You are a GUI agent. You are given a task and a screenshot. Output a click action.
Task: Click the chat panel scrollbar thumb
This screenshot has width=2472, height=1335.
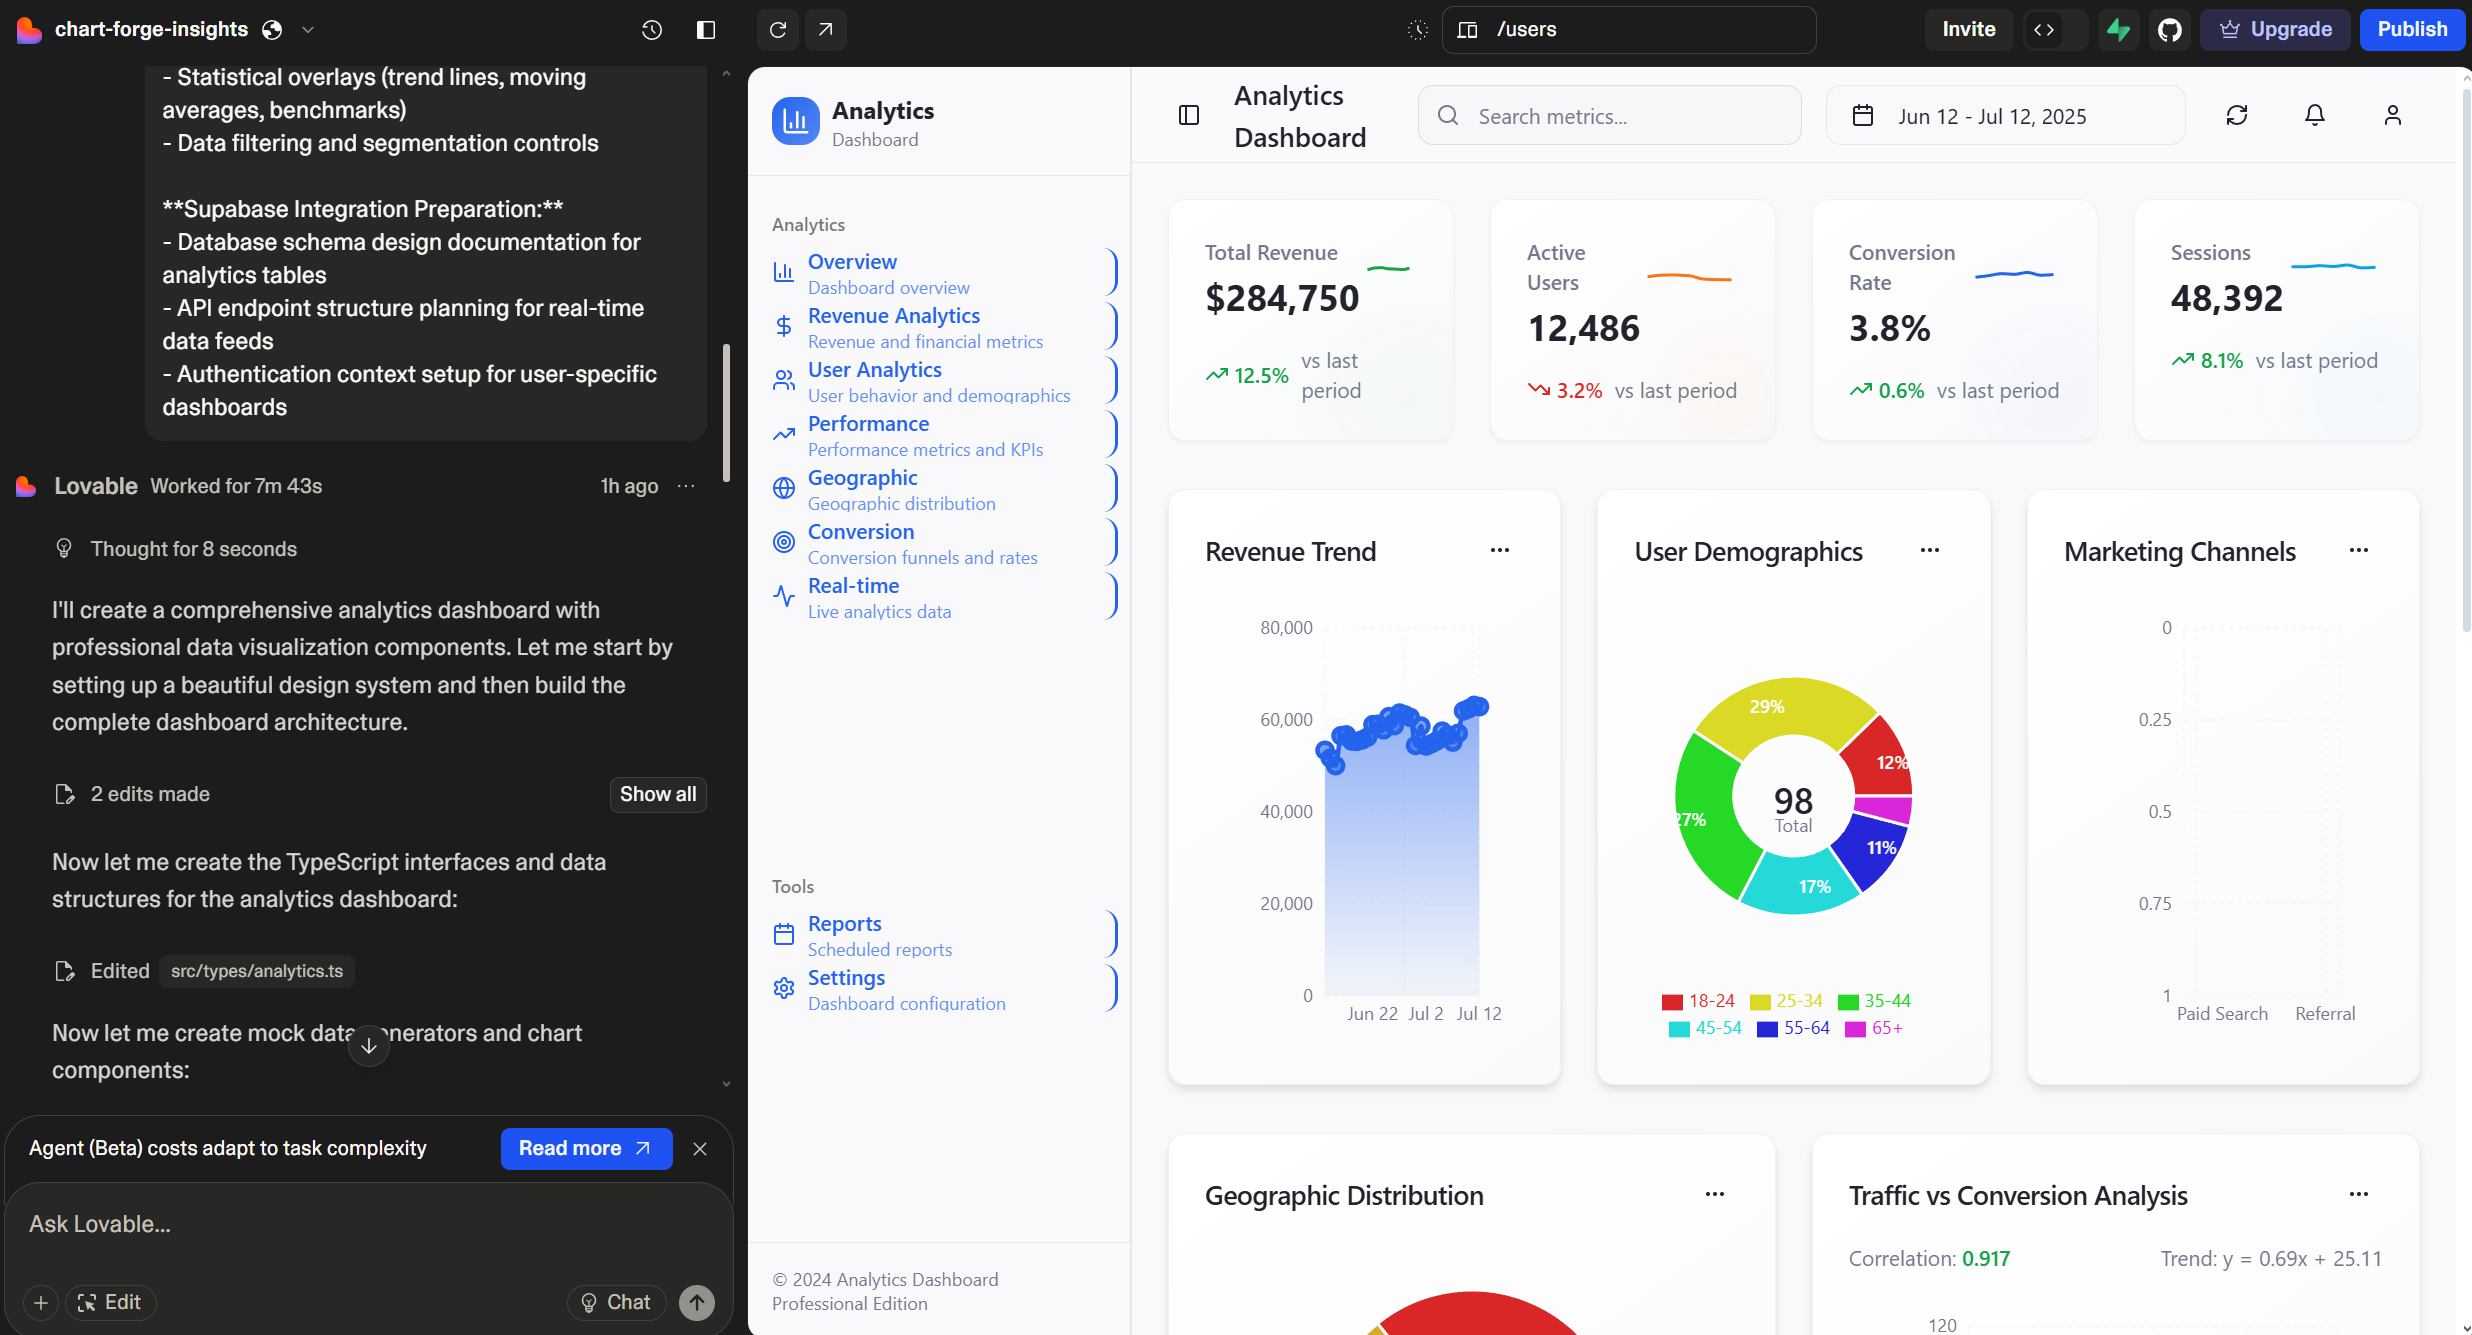726,412
